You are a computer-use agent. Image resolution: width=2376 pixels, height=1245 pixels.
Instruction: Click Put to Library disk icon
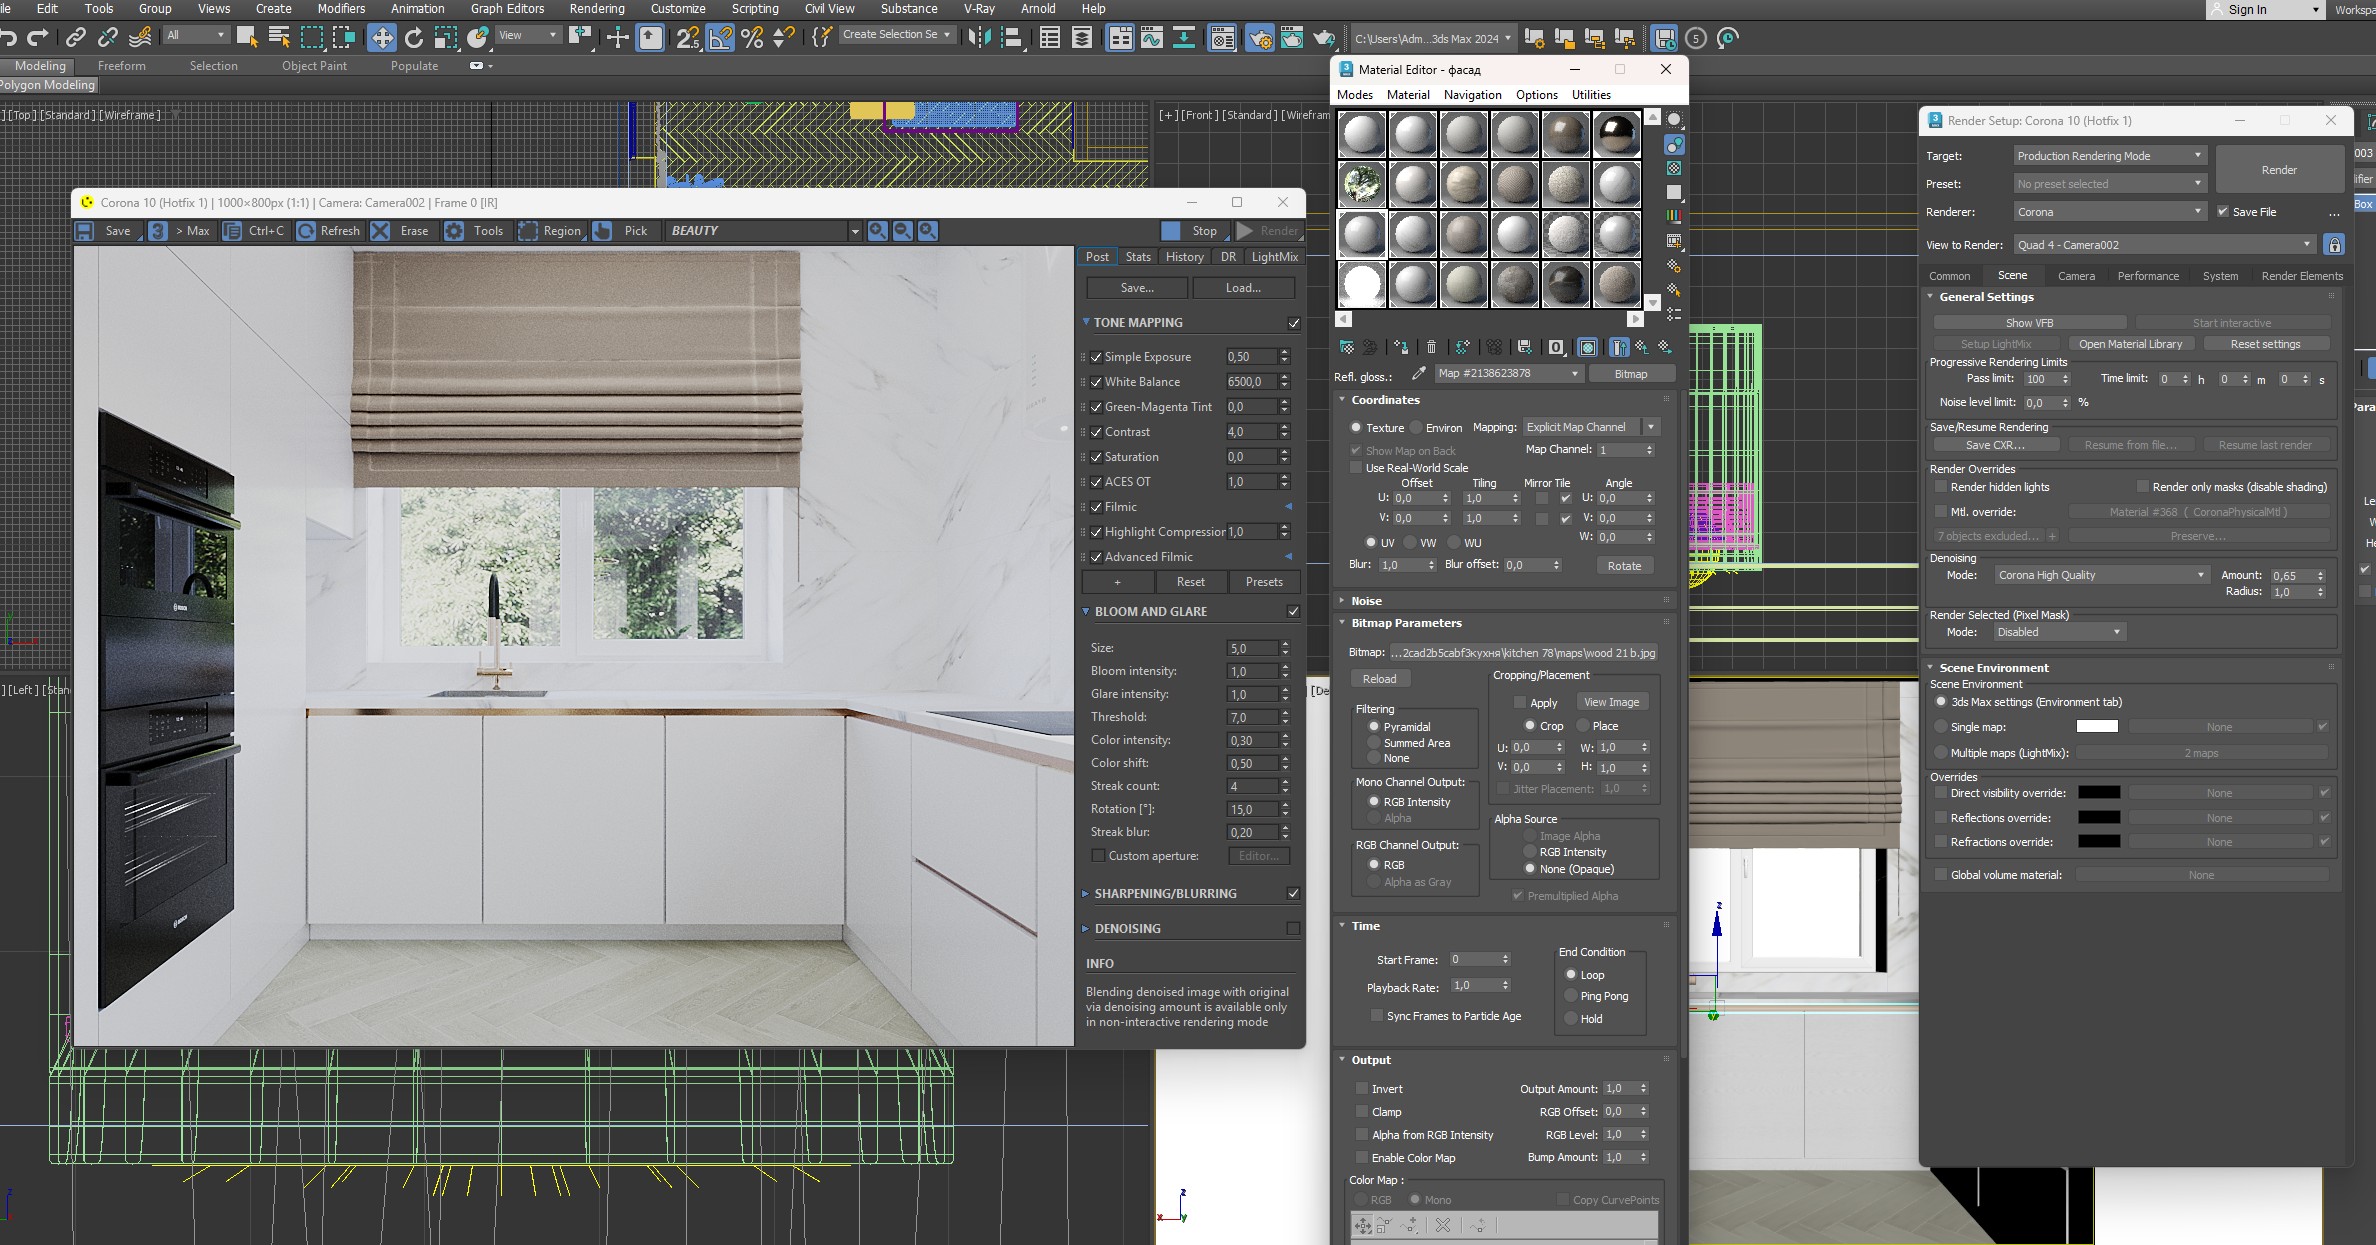[x=1525, y=347]
